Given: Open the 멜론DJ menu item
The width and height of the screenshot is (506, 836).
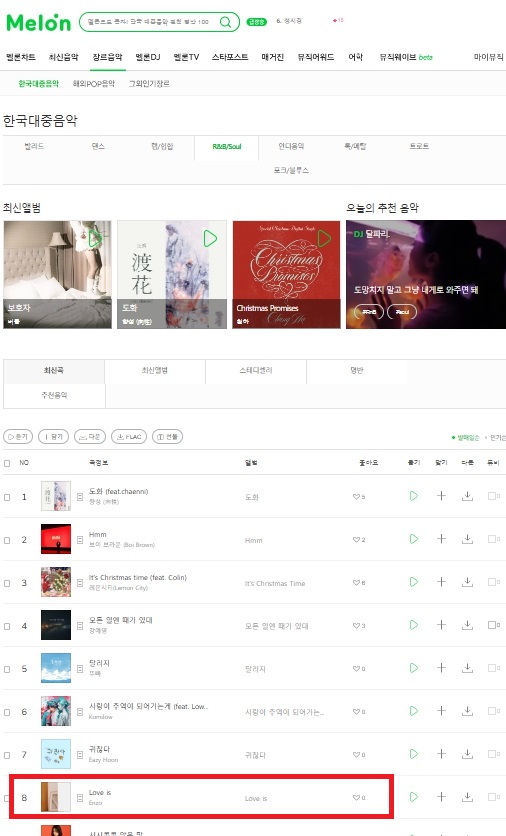Looking at the screenshot, I should (148, 57).
